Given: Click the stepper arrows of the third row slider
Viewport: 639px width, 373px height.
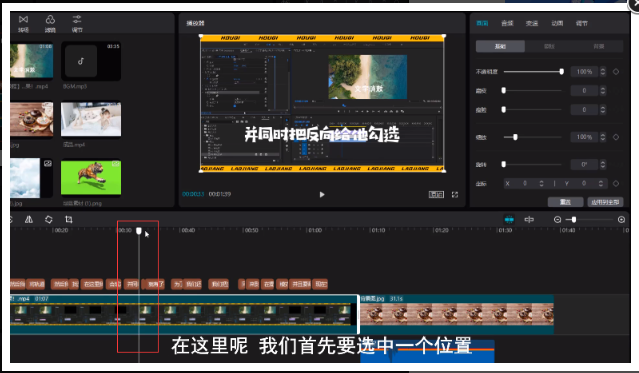Looking at the screenshot, I should click(603, 110).
